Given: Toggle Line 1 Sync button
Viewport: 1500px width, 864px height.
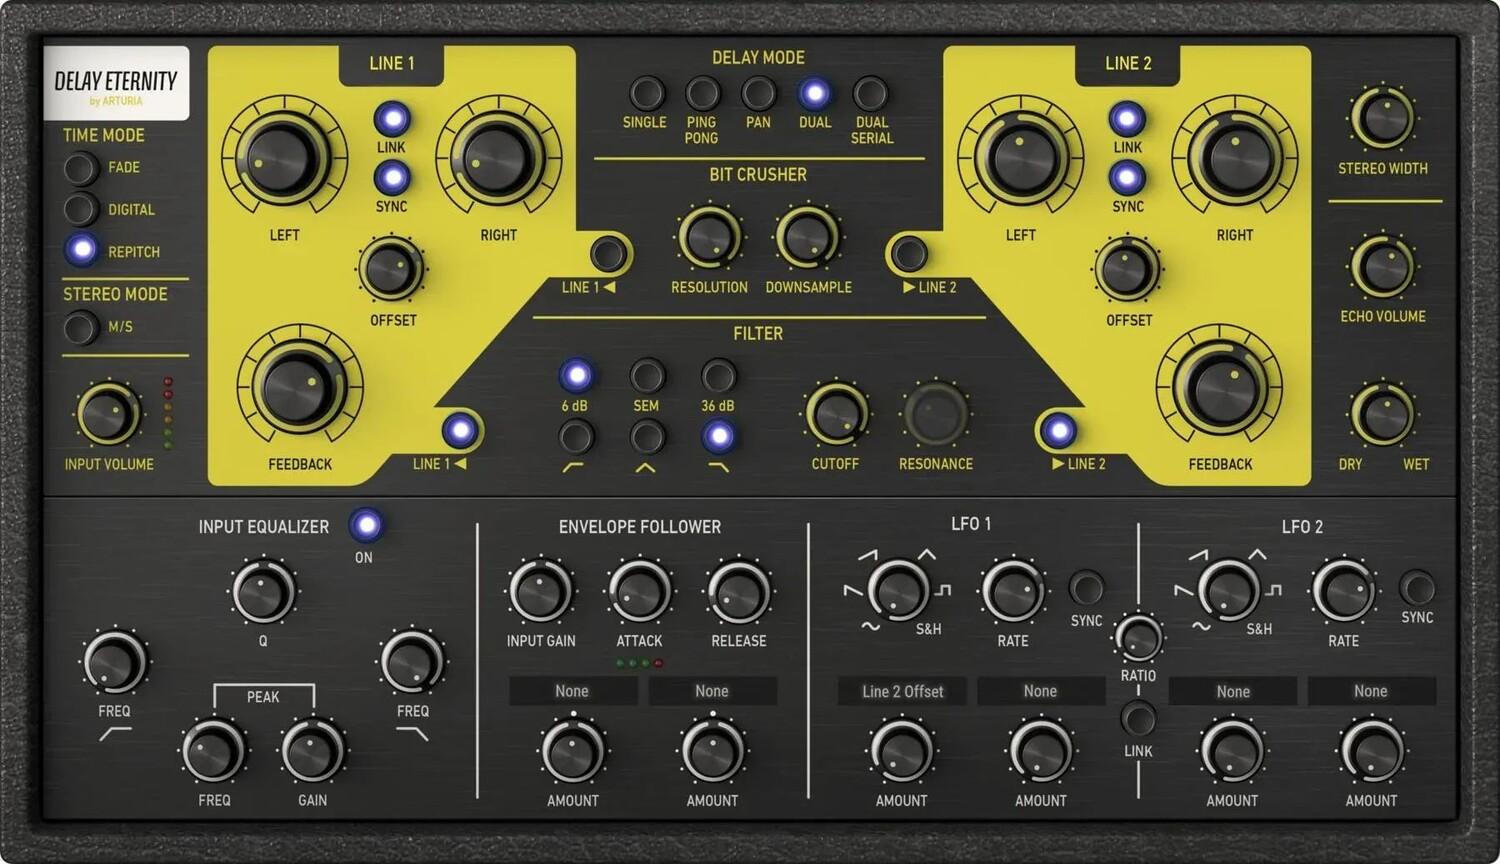Looking at the screenshot, I should point(391,178).
